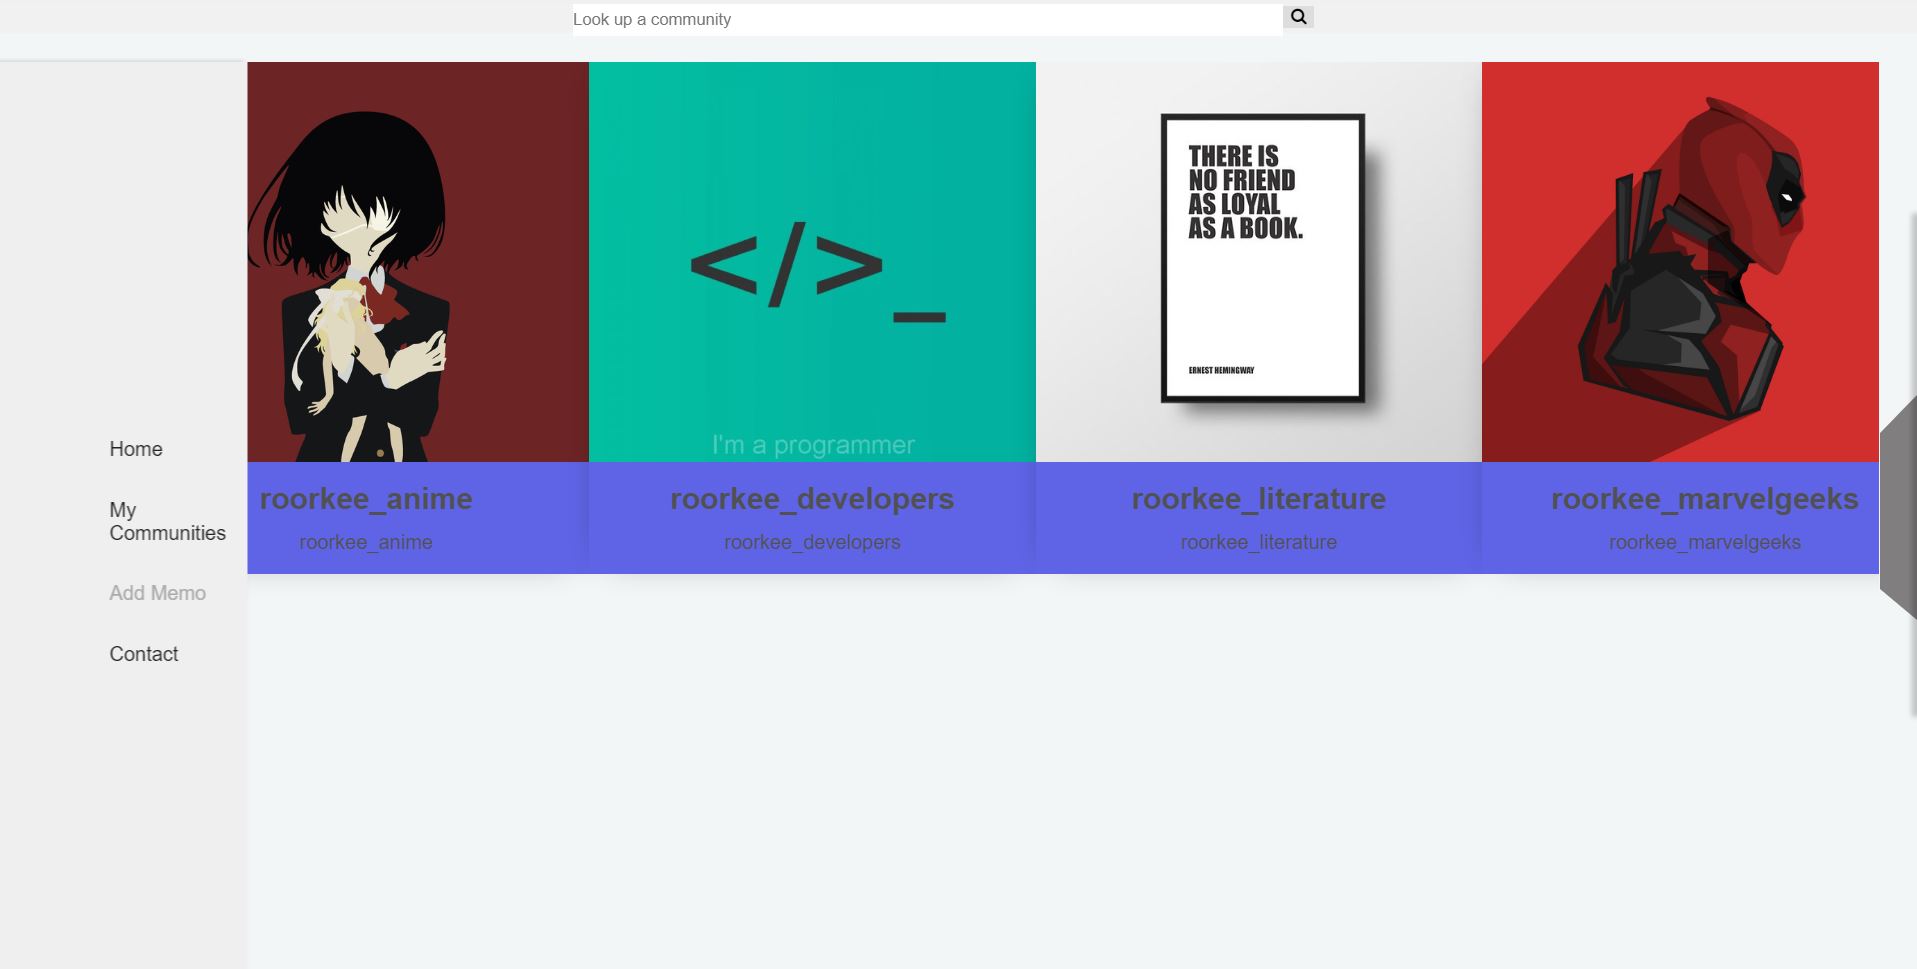Click the roorkee_literature bold title
Screen dimensions: 1917x969
pos(1259,499)
